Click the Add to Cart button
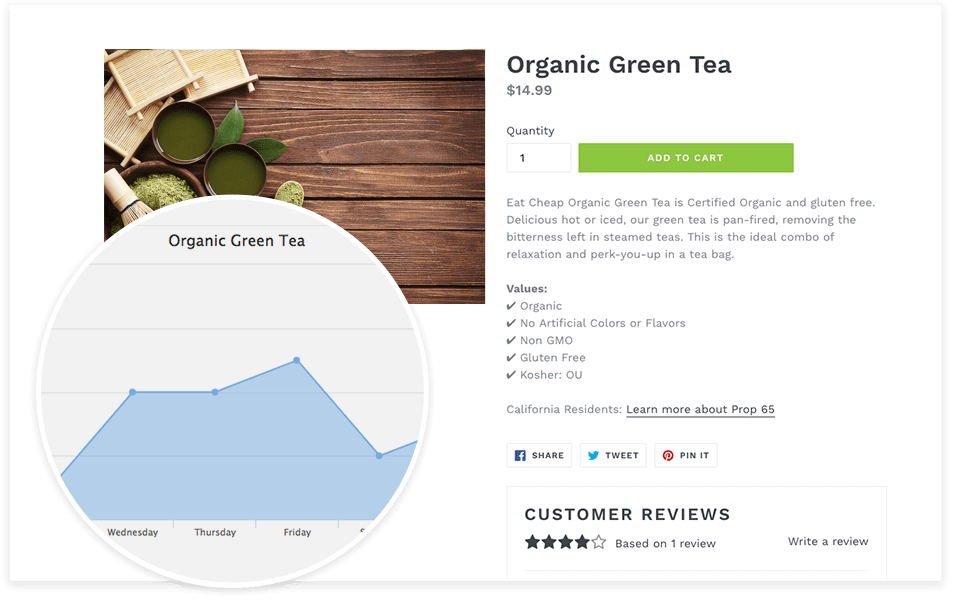Image resolution: width=953 pixels, height=601 pixels. 686,158
